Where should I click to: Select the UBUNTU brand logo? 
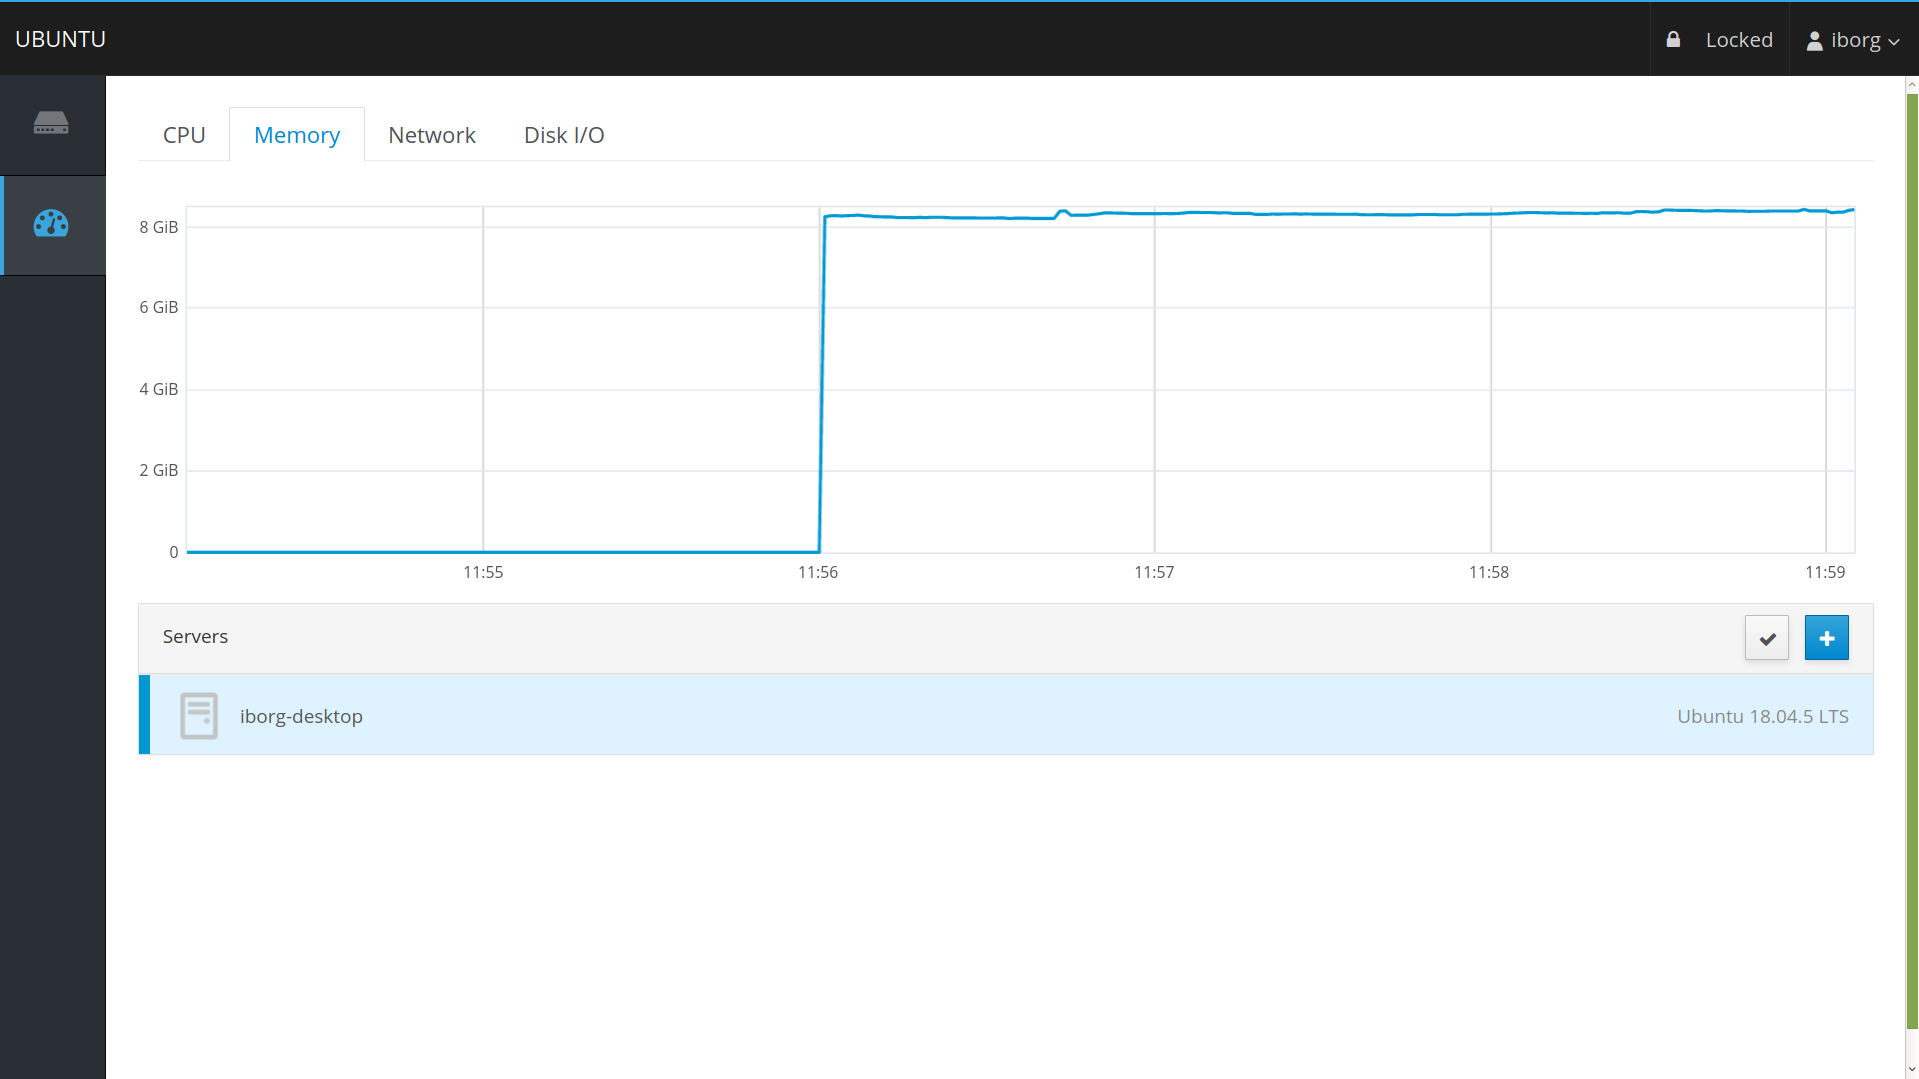(60, 39)
